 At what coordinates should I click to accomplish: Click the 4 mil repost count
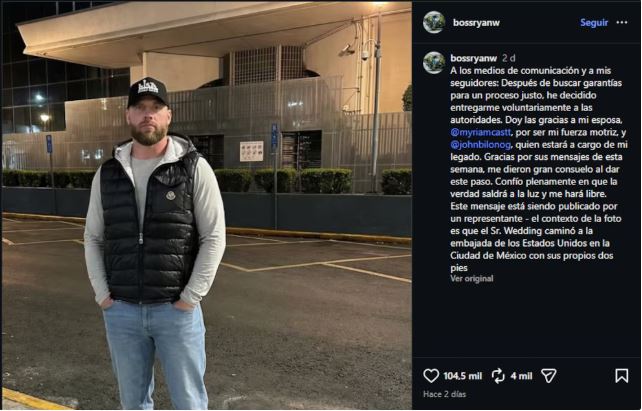pyautogui.click(x=521, y=376)
